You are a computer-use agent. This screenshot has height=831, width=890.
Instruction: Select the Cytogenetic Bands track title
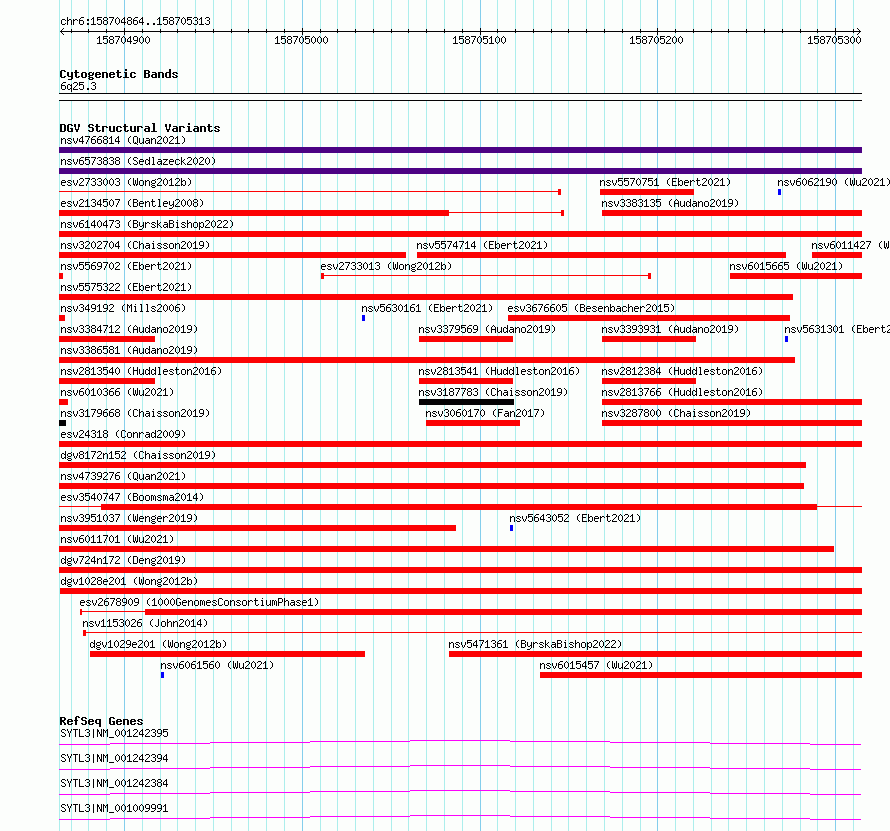tap(119, 74)
